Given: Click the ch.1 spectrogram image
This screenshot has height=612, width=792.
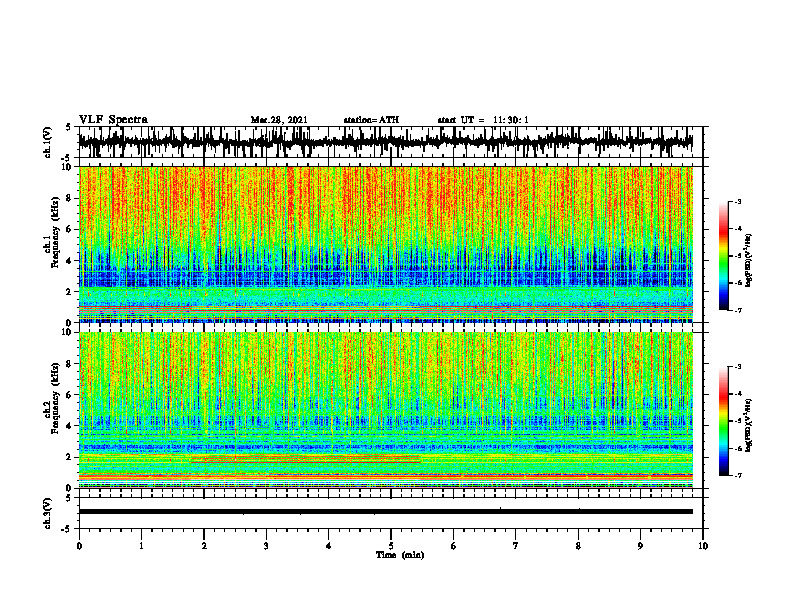Looking at the screenshot, I should (386, 244).
